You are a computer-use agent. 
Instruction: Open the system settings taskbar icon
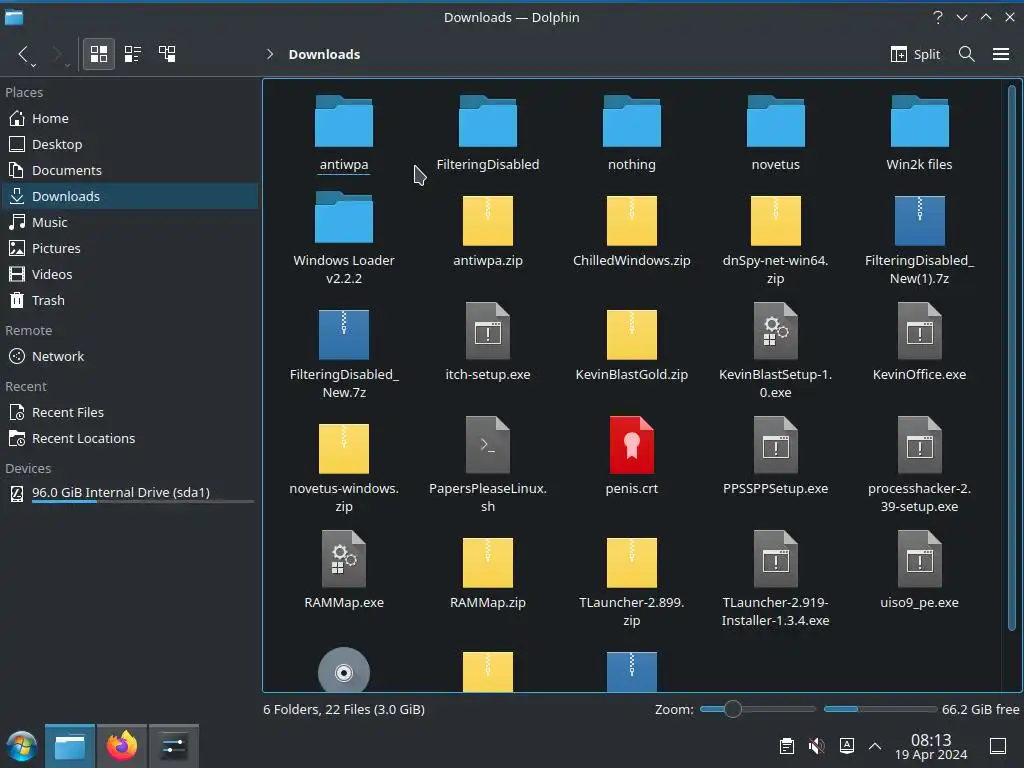pyautogui.click(x=174, y=746)
